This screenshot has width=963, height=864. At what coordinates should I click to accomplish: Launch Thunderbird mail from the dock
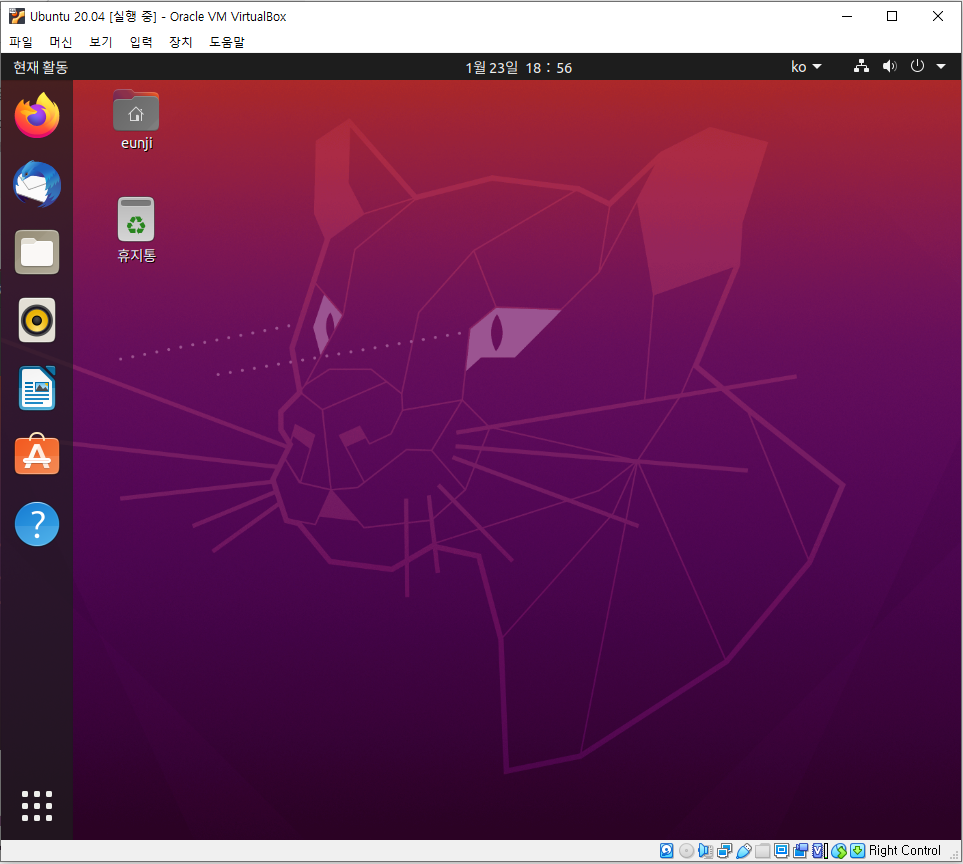[37, 184]
